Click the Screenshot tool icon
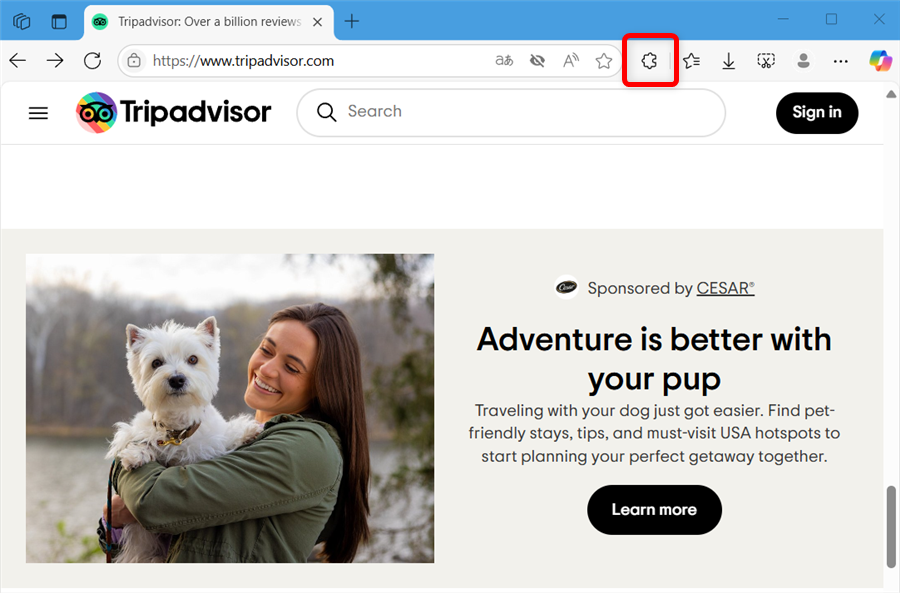This screenshot has width=900, height=593. click(766, 61)
